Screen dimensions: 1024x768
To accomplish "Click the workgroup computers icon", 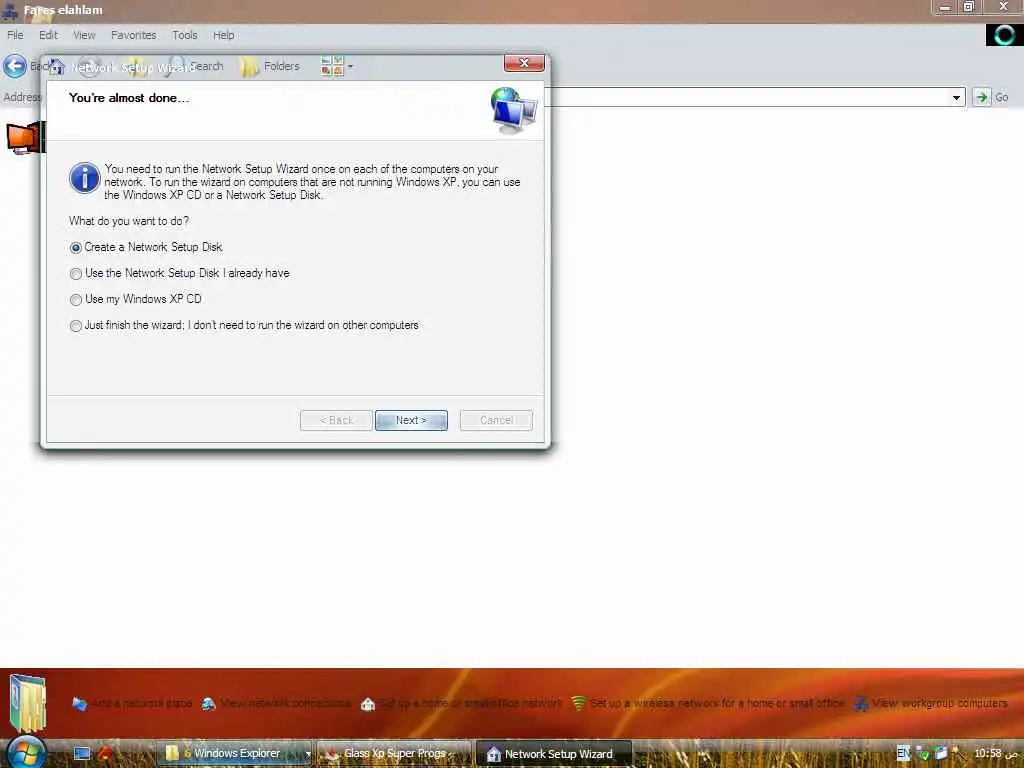I will (861, 704).
